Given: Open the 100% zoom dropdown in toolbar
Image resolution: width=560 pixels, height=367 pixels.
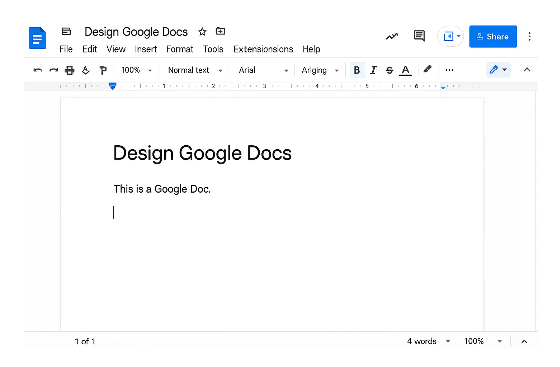Looking at the screenshot, I should [x=137, y=70].
